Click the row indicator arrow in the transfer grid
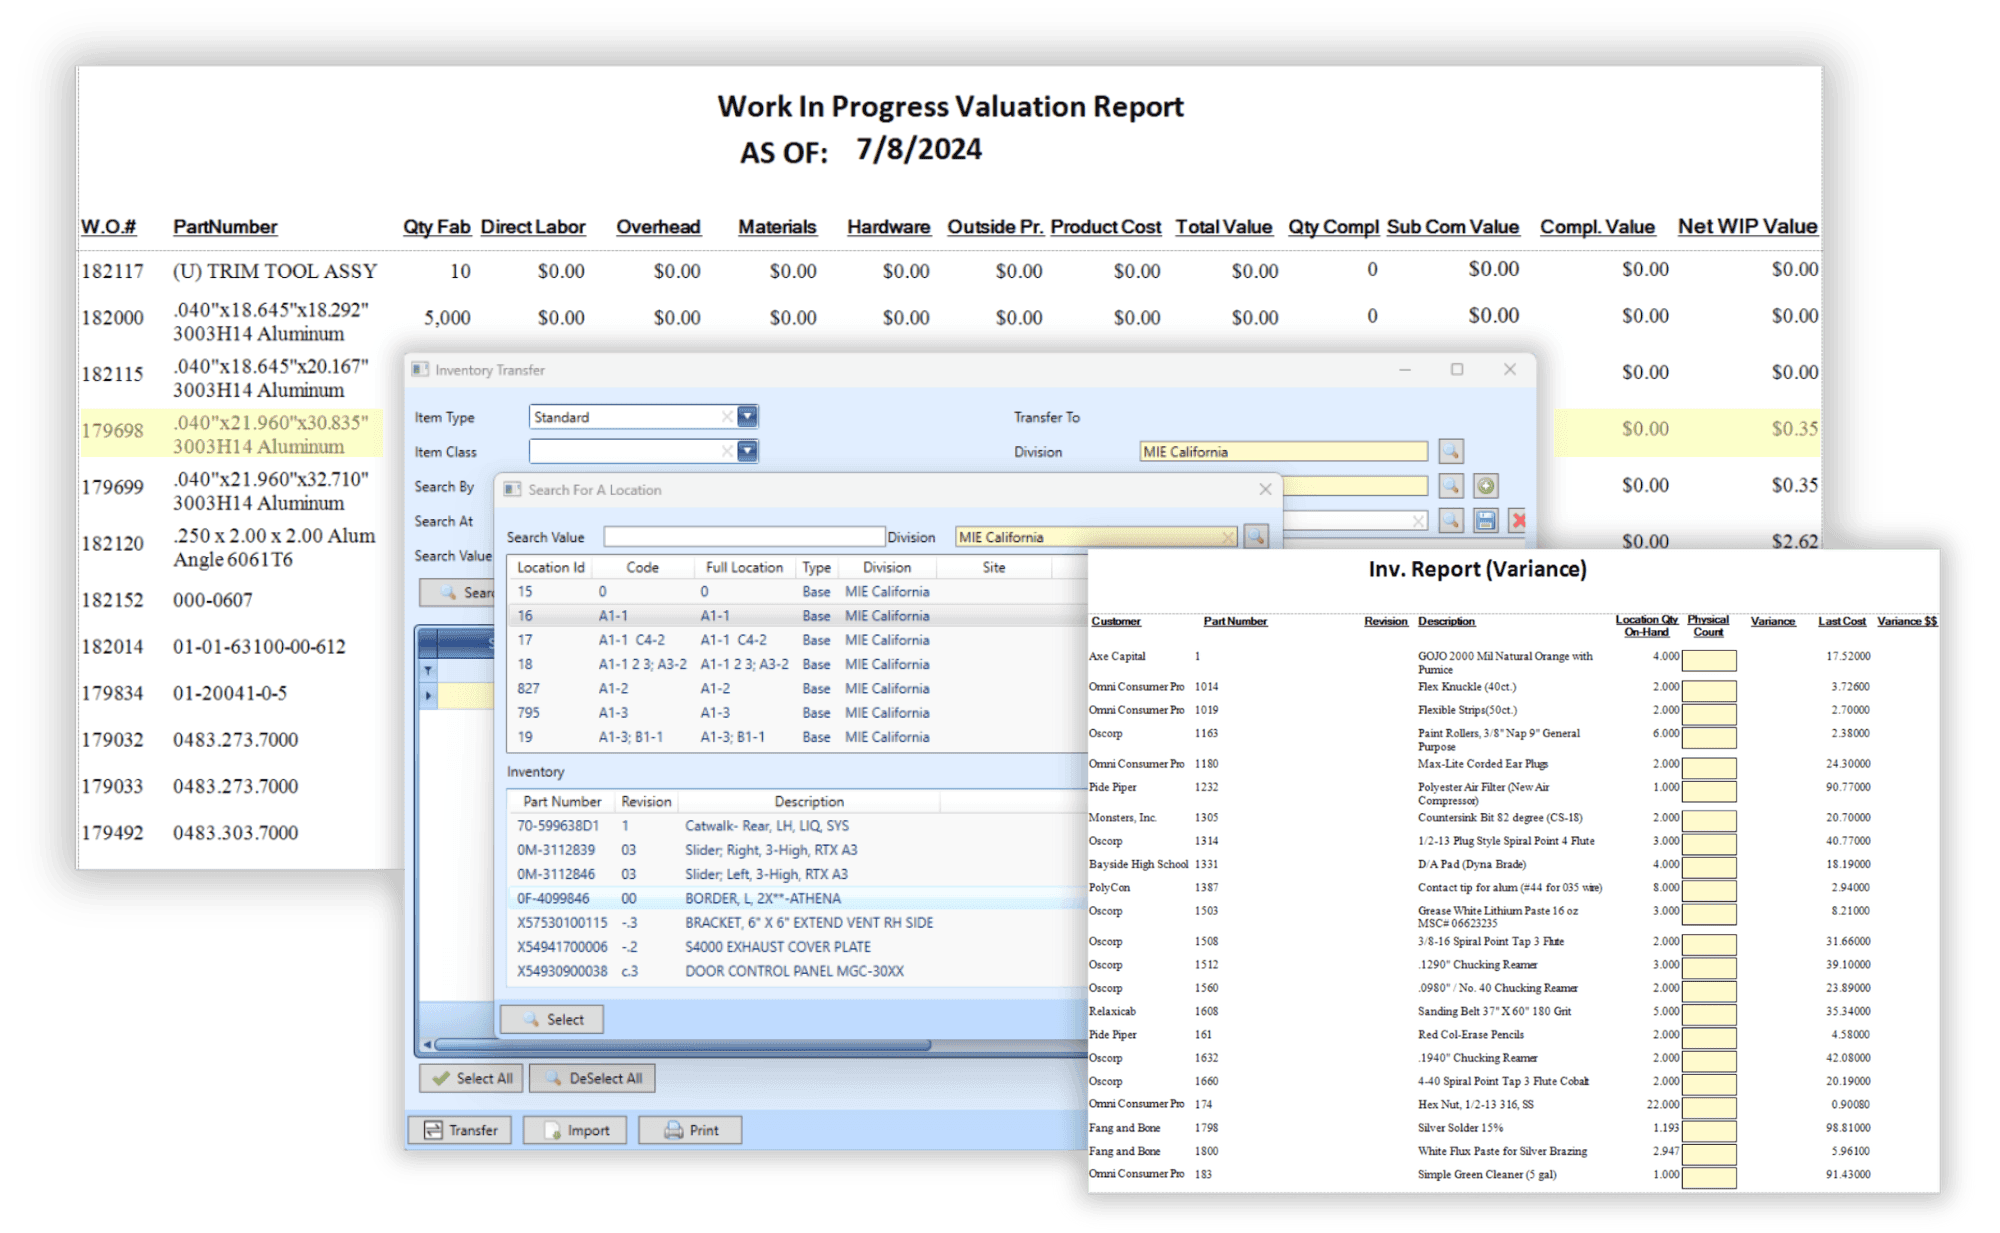The image size is (2000, 1233). 429,695
